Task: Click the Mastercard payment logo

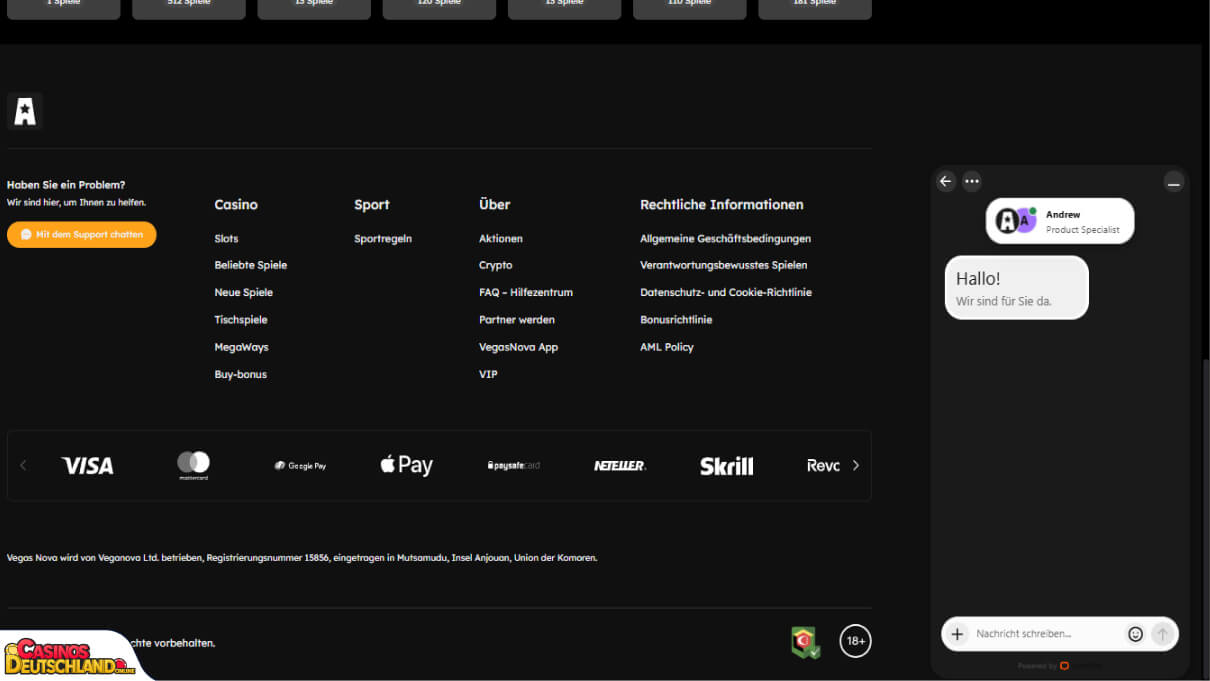Action: click(194, 465)
